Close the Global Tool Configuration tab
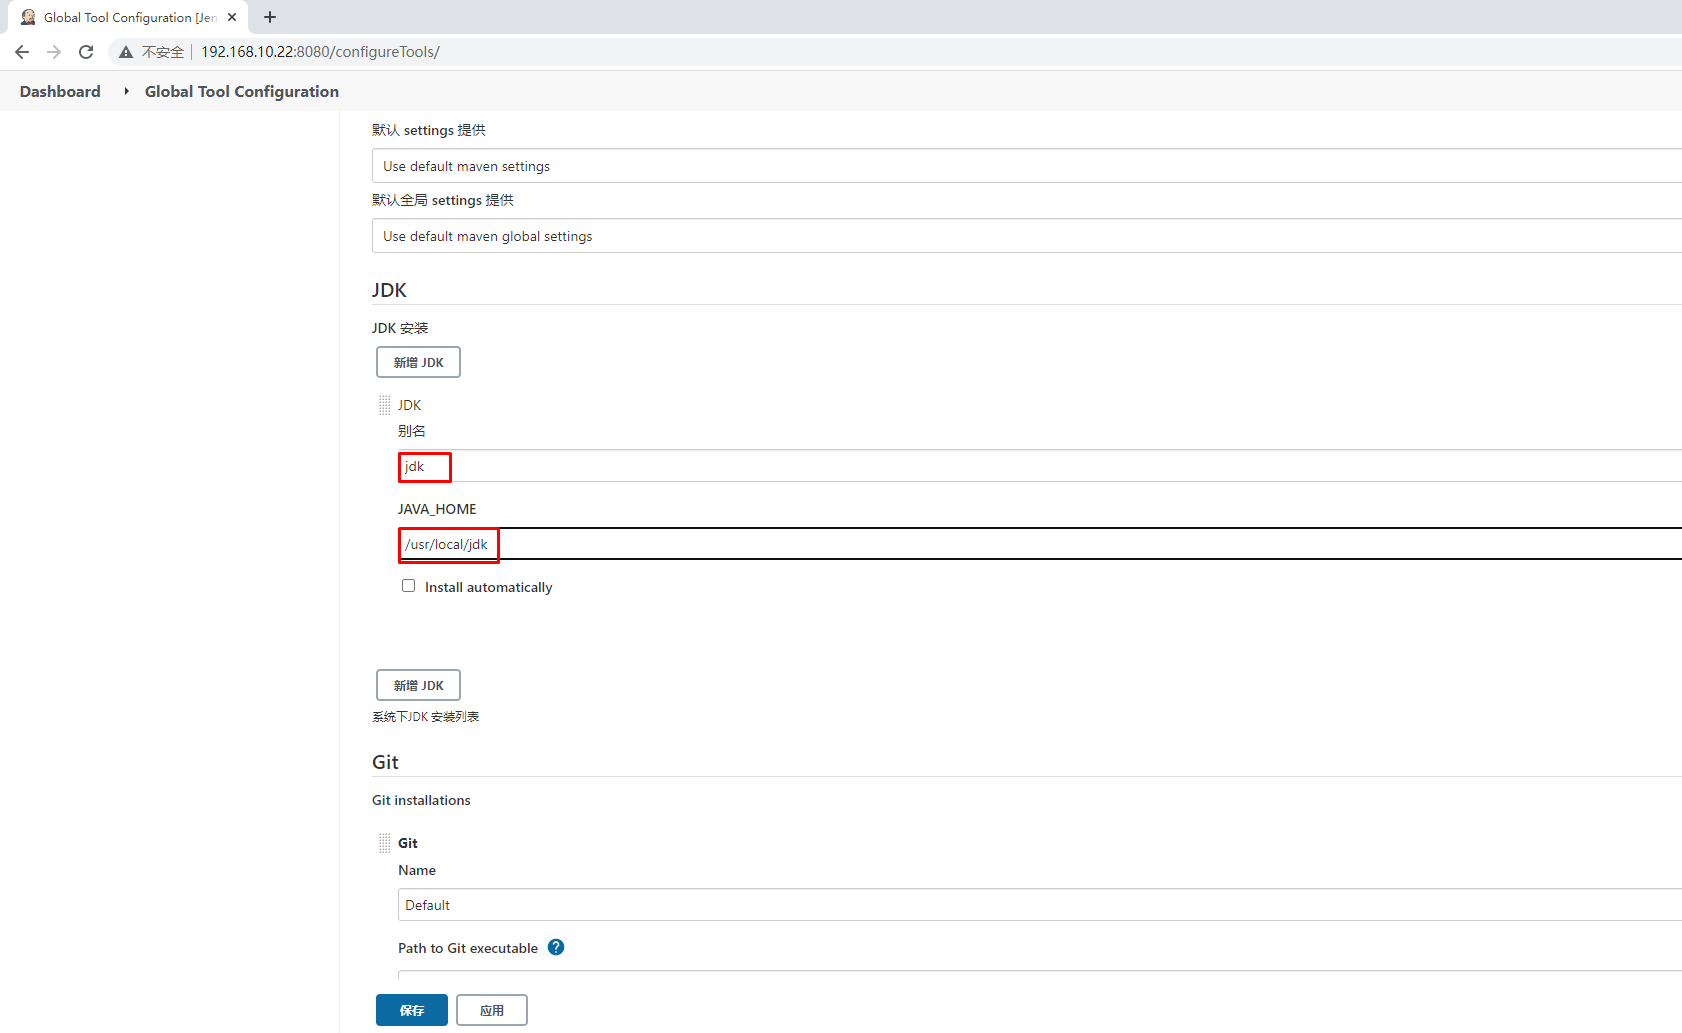This screenshot has height=1033, width=1682. (232, 17)
